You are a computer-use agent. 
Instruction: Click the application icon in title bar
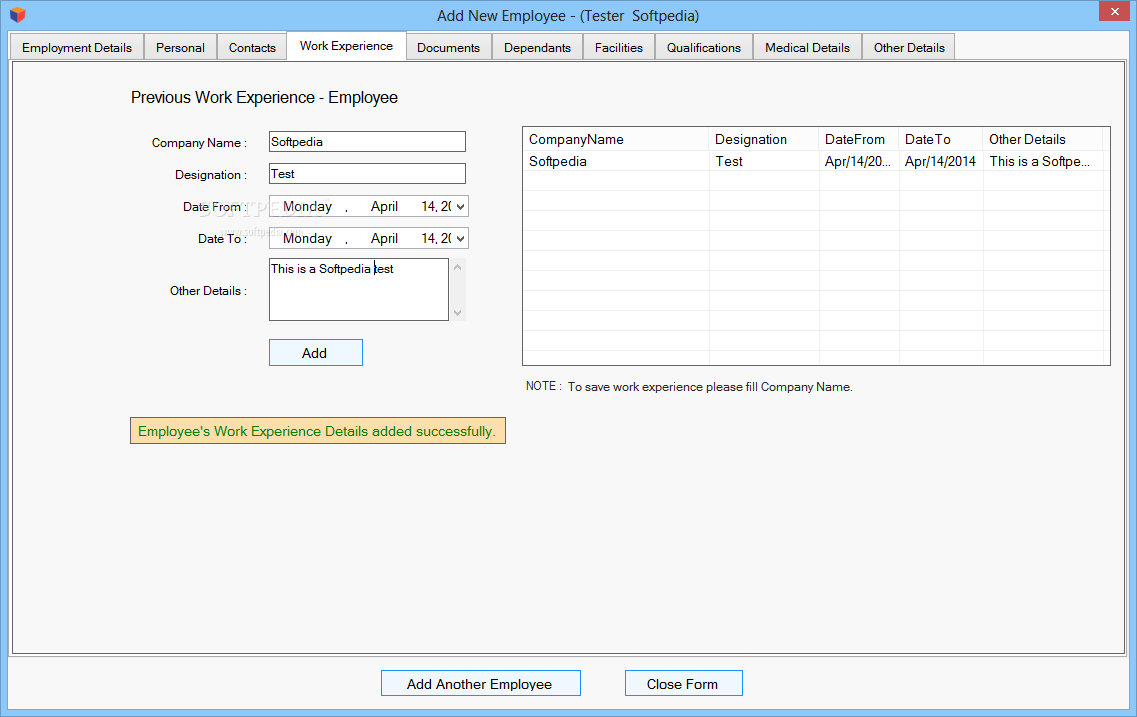[x=17, y=14]
